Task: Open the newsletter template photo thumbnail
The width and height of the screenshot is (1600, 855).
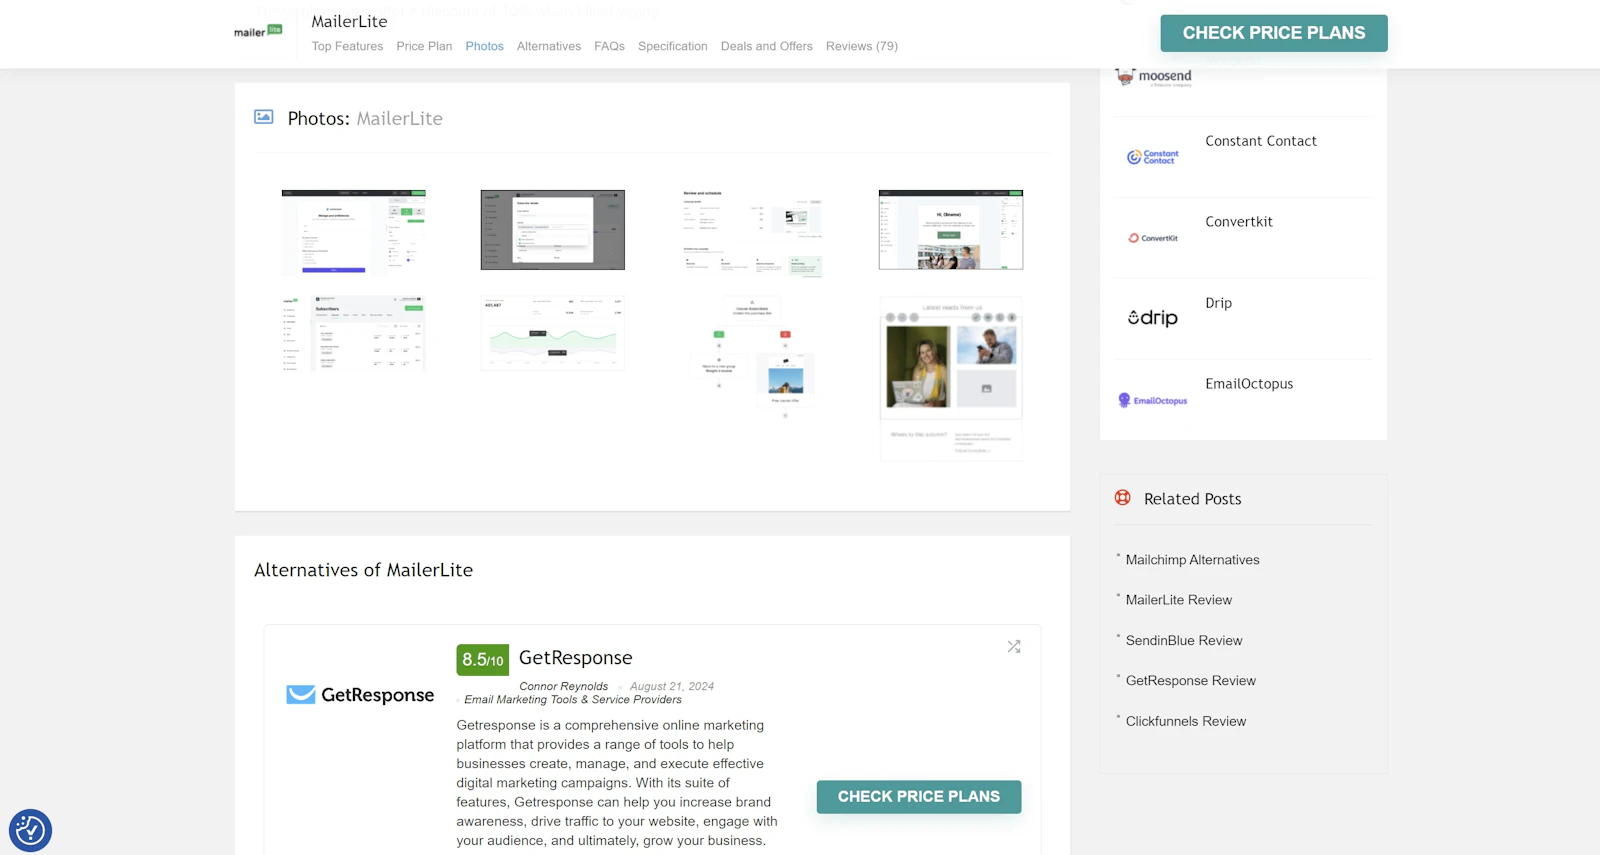Action: [x=951, y=378]
